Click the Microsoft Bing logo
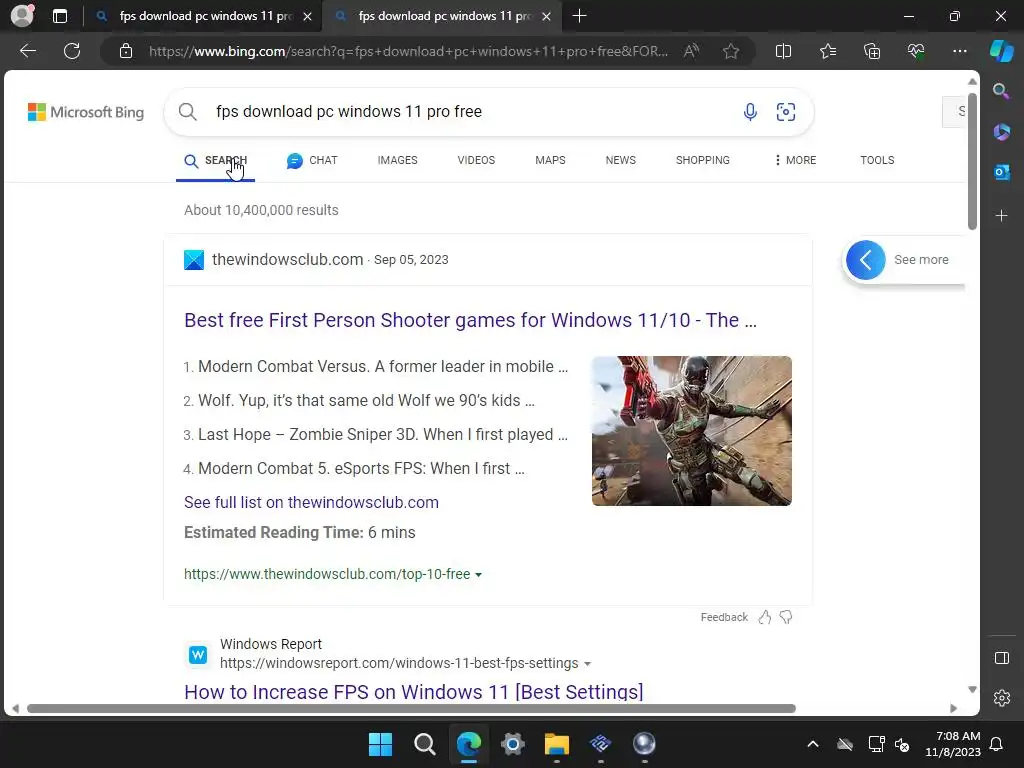The height and width of the screenshot is (768, 1024). pyautogui.click(x=86, y=112)
